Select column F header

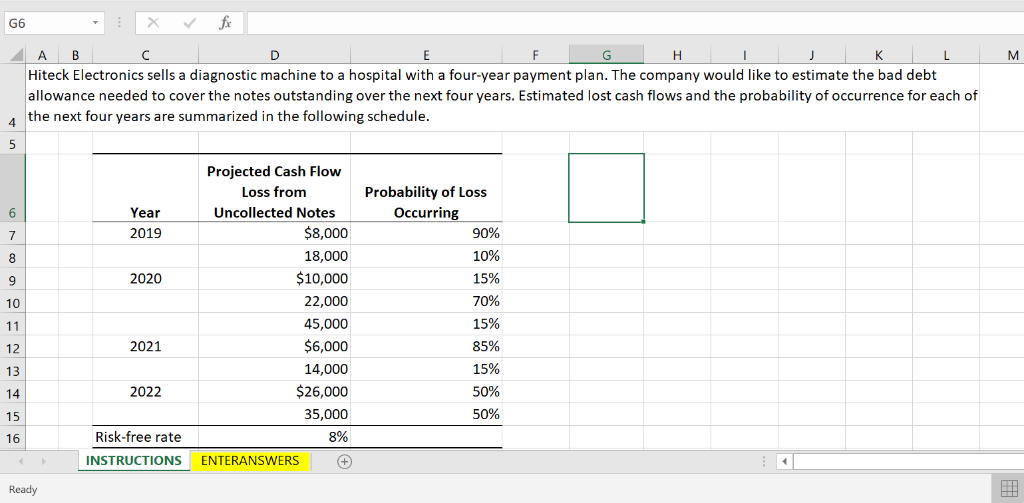536,56
